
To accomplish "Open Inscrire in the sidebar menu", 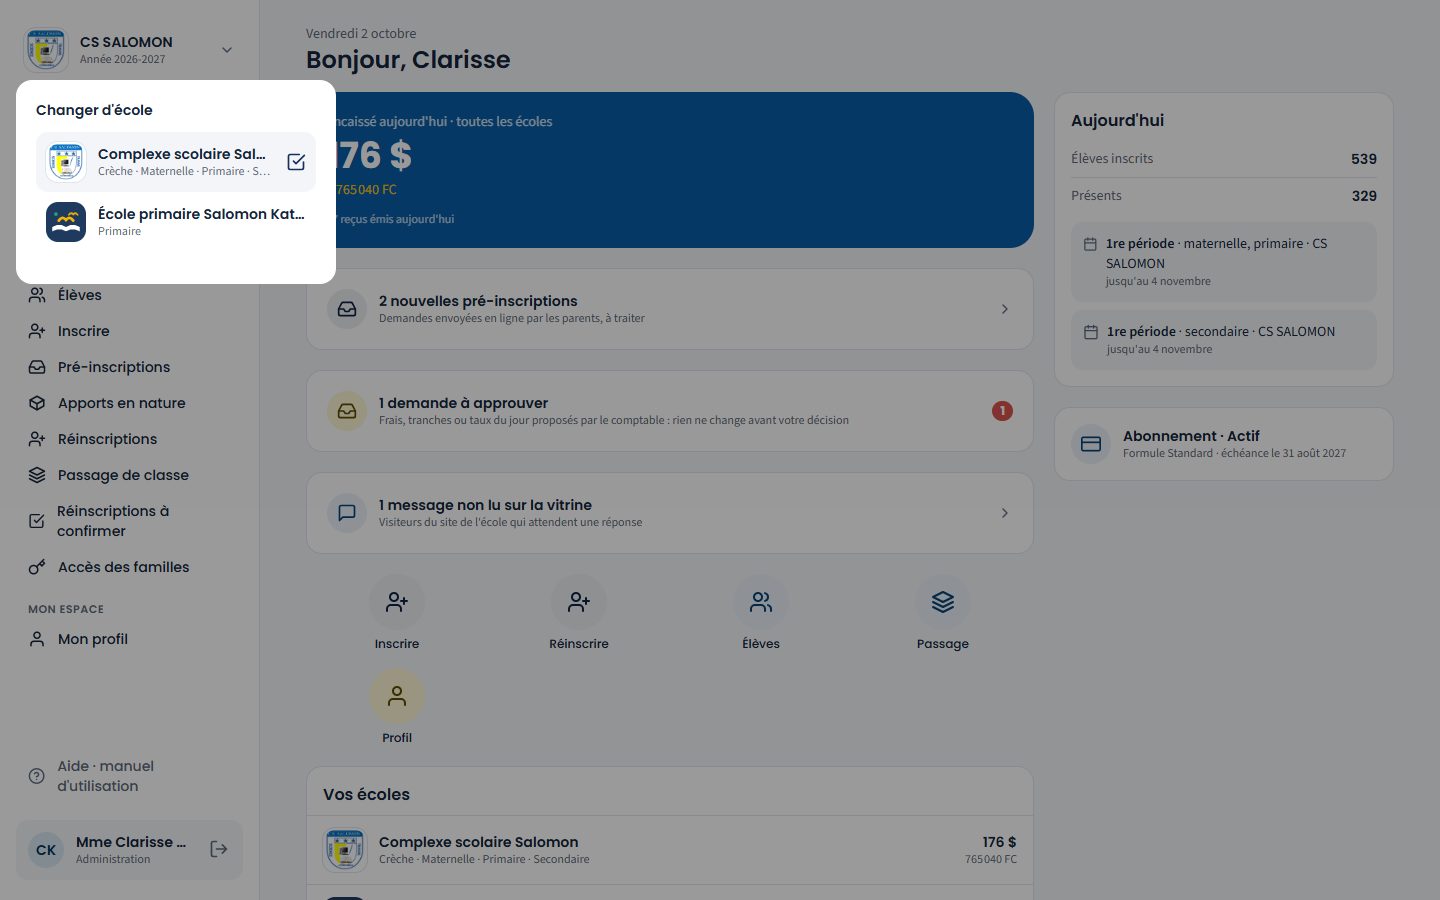I will pyautogui.click(x=129, y=331).
